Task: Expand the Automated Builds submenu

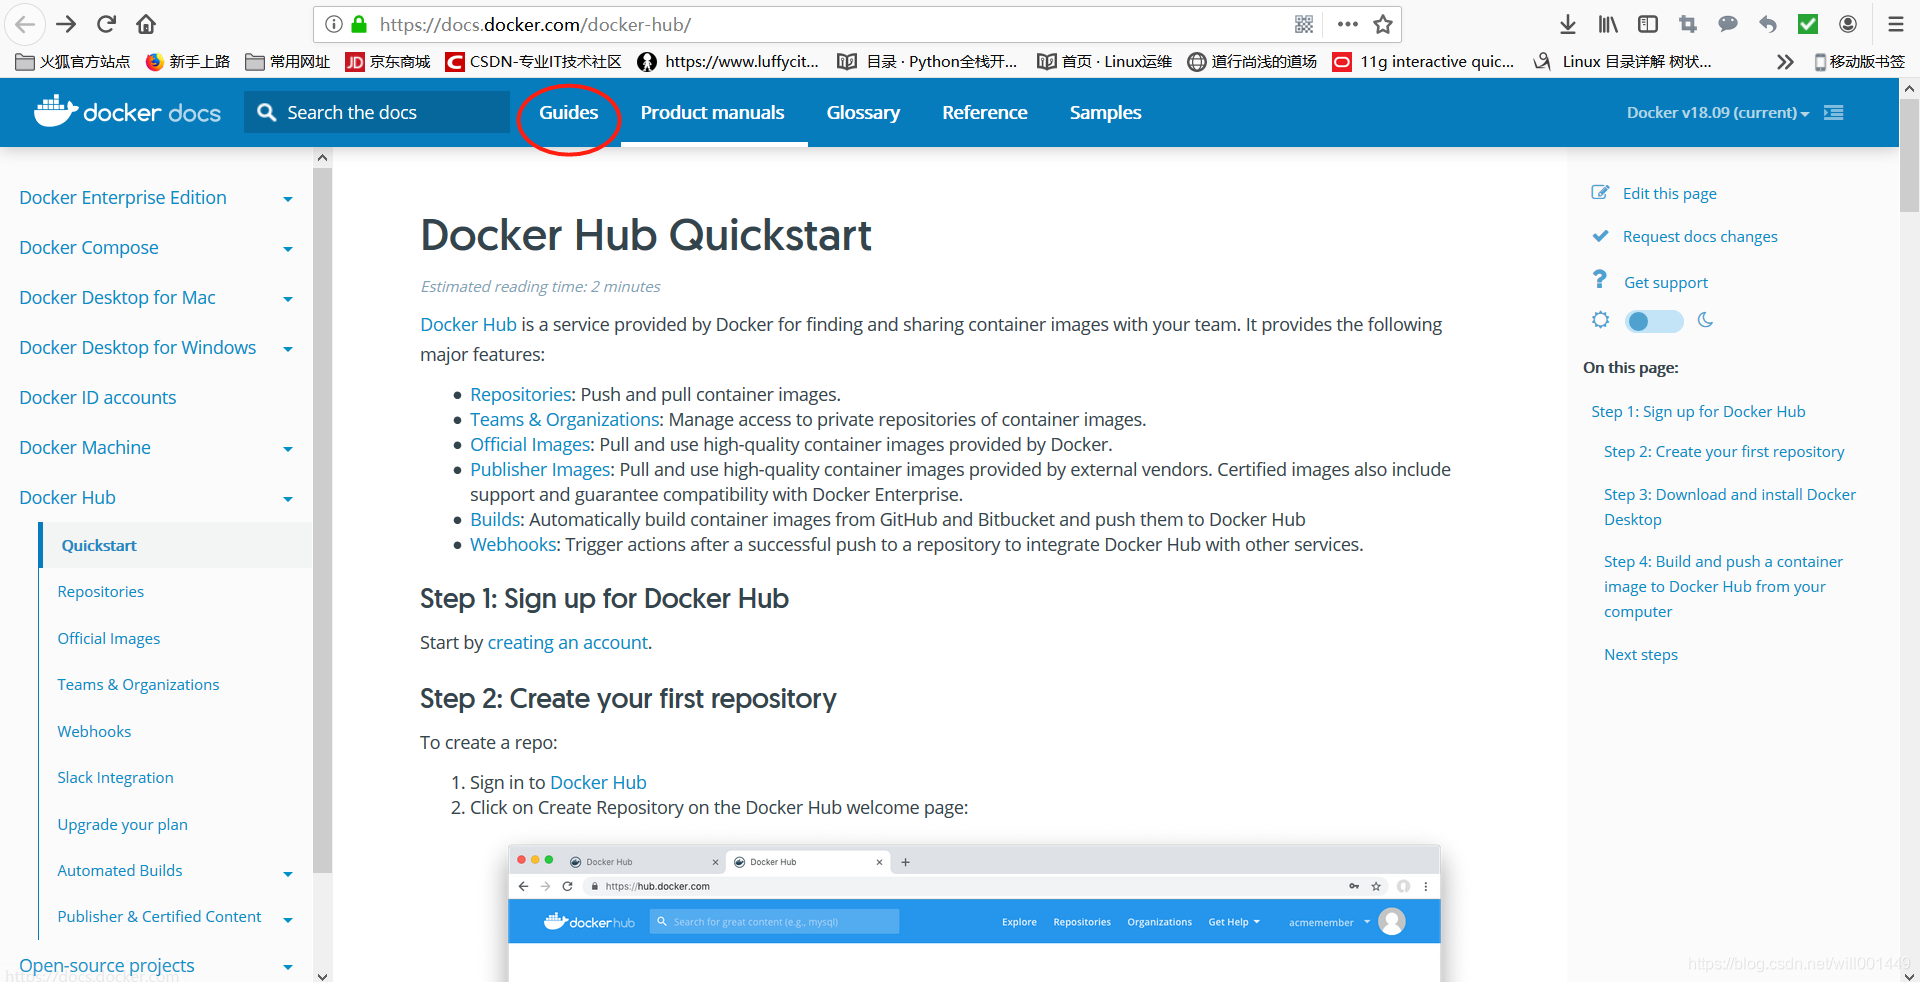Action: click(288, 874)
